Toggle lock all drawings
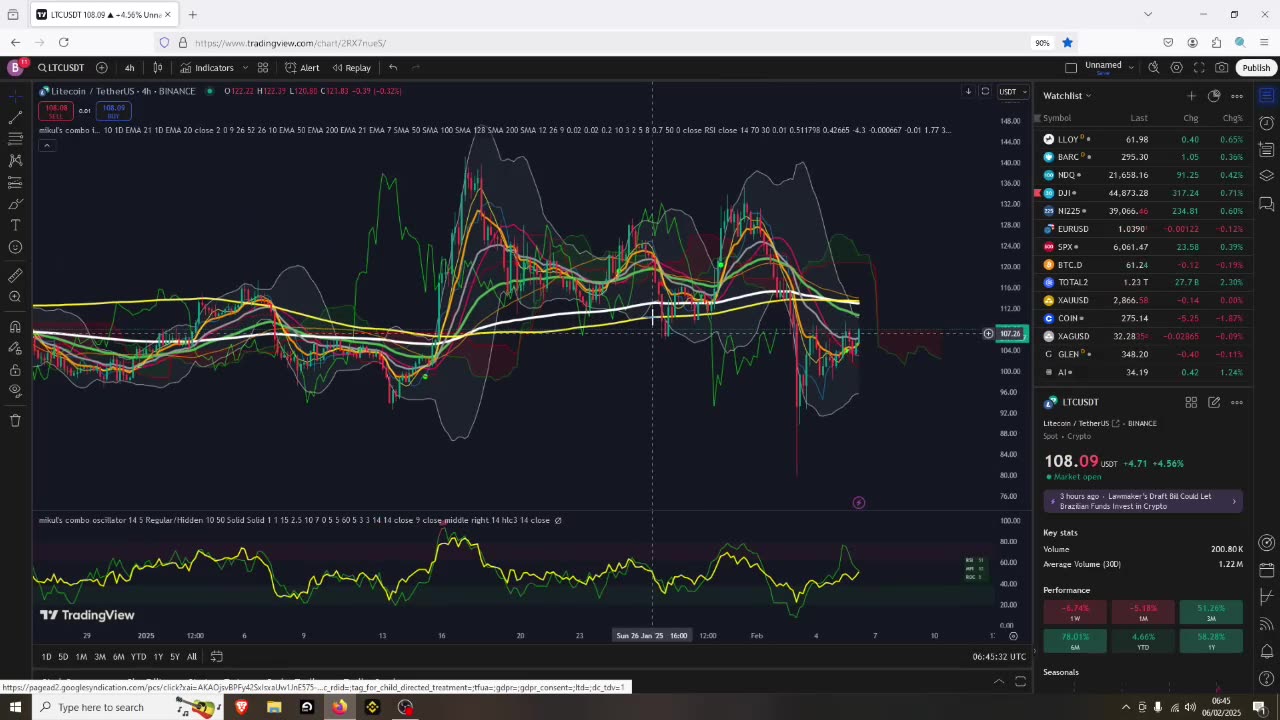1280x720 pixels. click(x=15, y=369)
